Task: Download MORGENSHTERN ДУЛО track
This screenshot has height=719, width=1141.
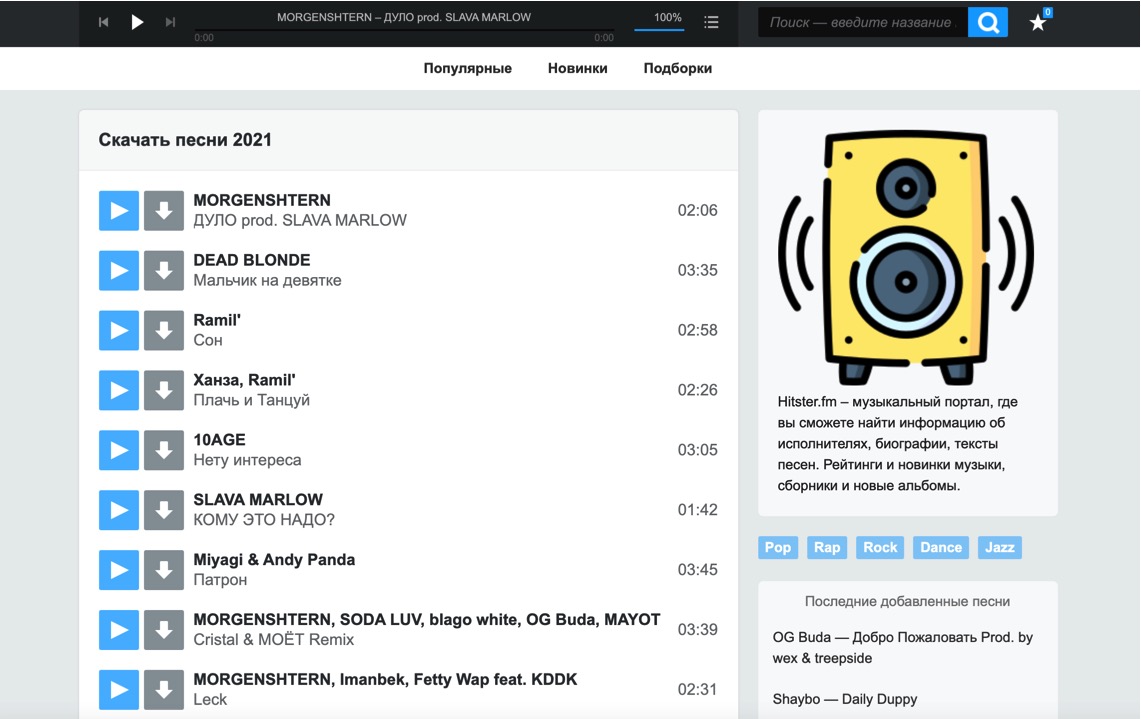Action: tap(164, 210)
